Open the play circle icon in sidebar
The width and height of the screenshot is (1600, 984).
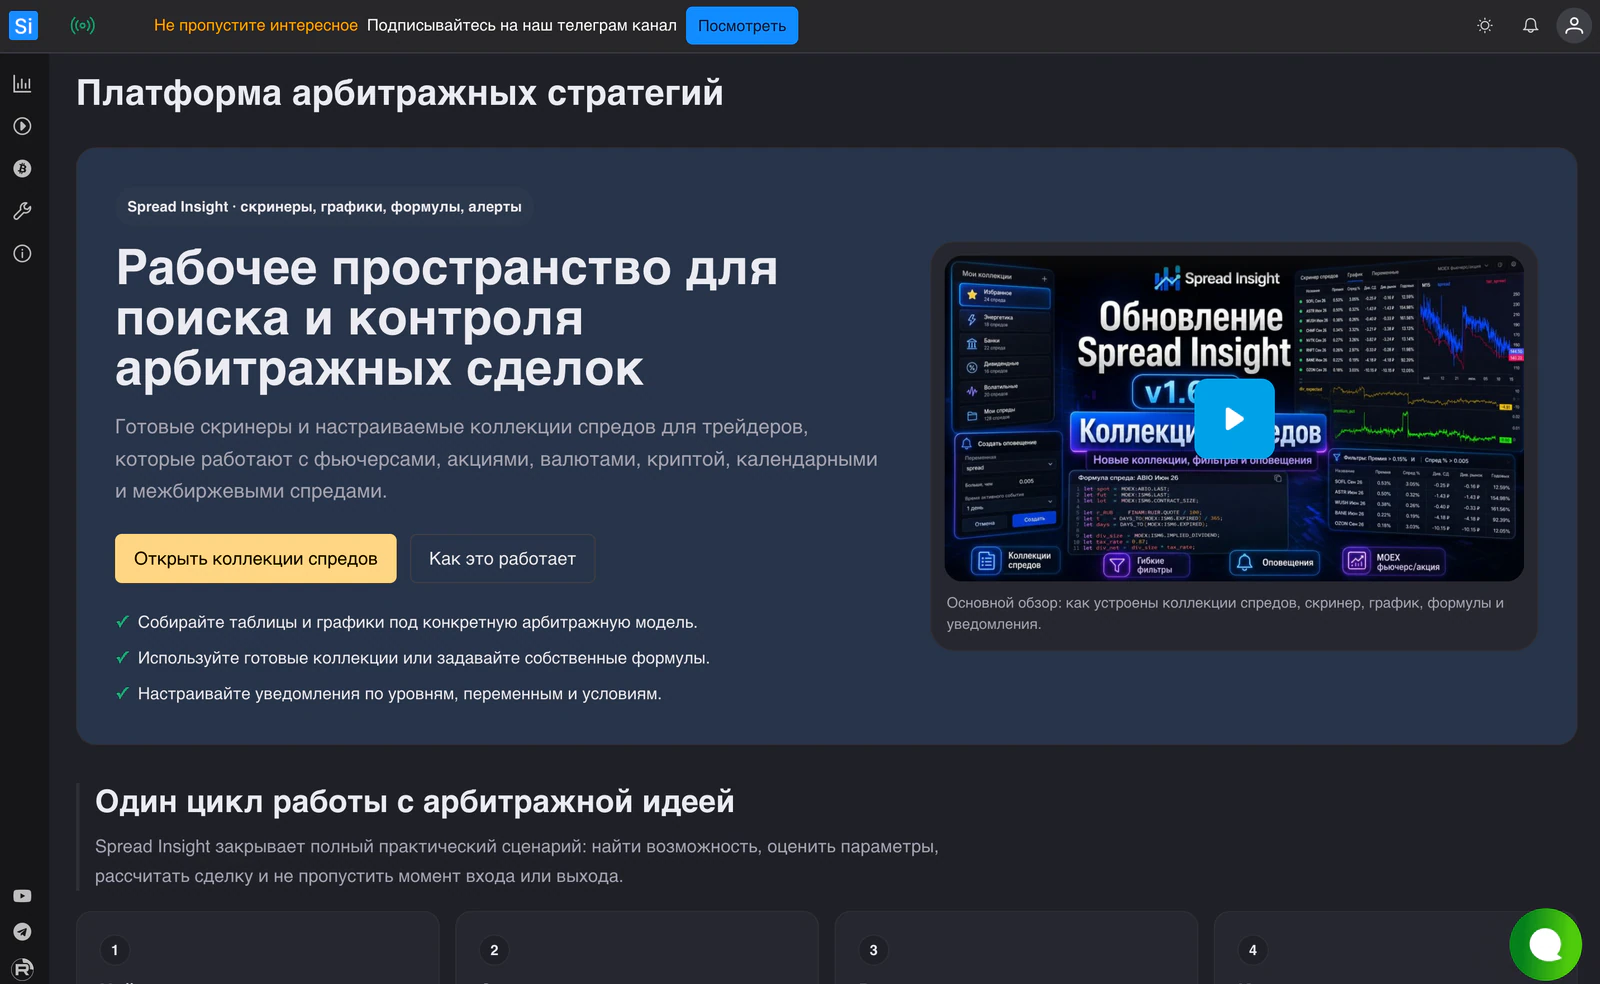point(22,126)
